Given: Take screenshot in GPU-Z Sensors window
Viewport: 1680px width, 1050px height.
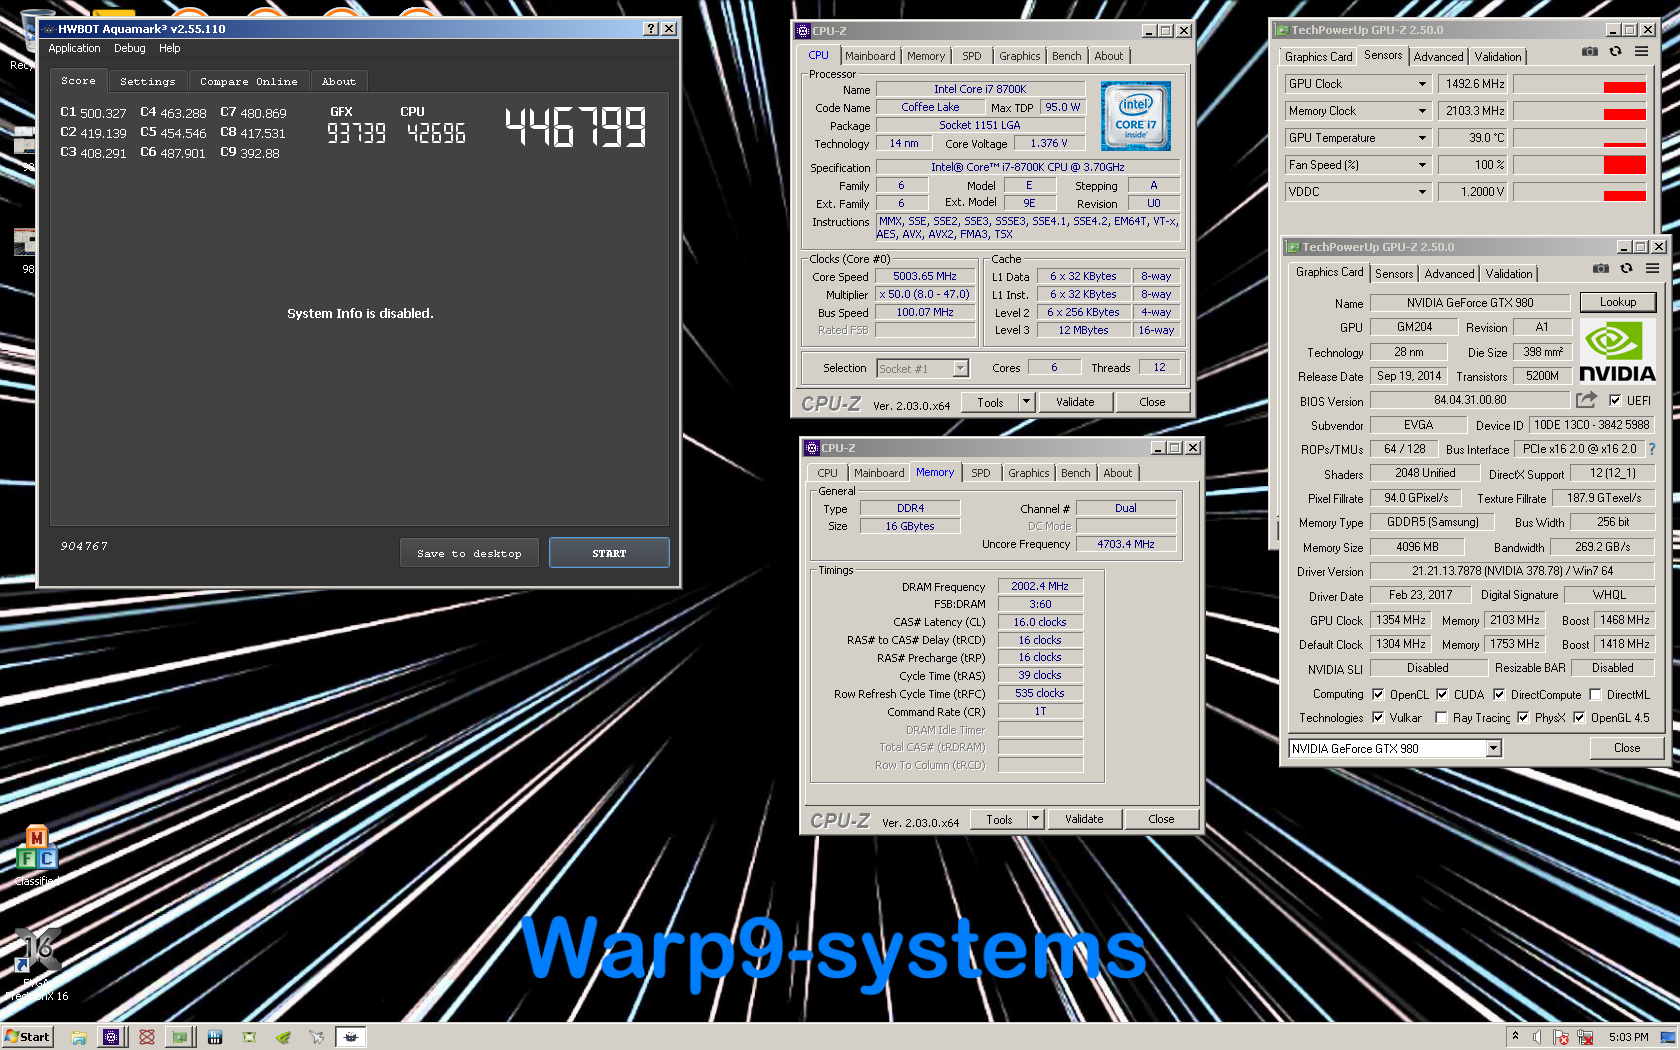Looking at the screenshot, I should tap(1590, 52).
